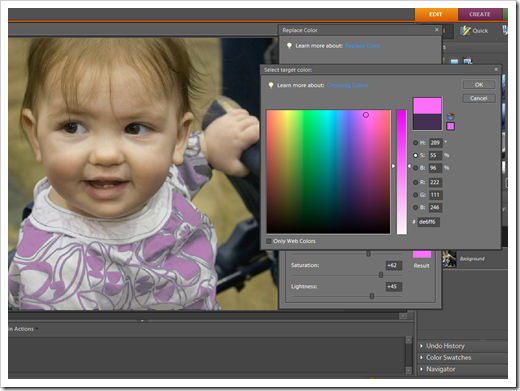
Task: Click the scroll up arrow of bottom panel
Action: (x=409, y=340)
